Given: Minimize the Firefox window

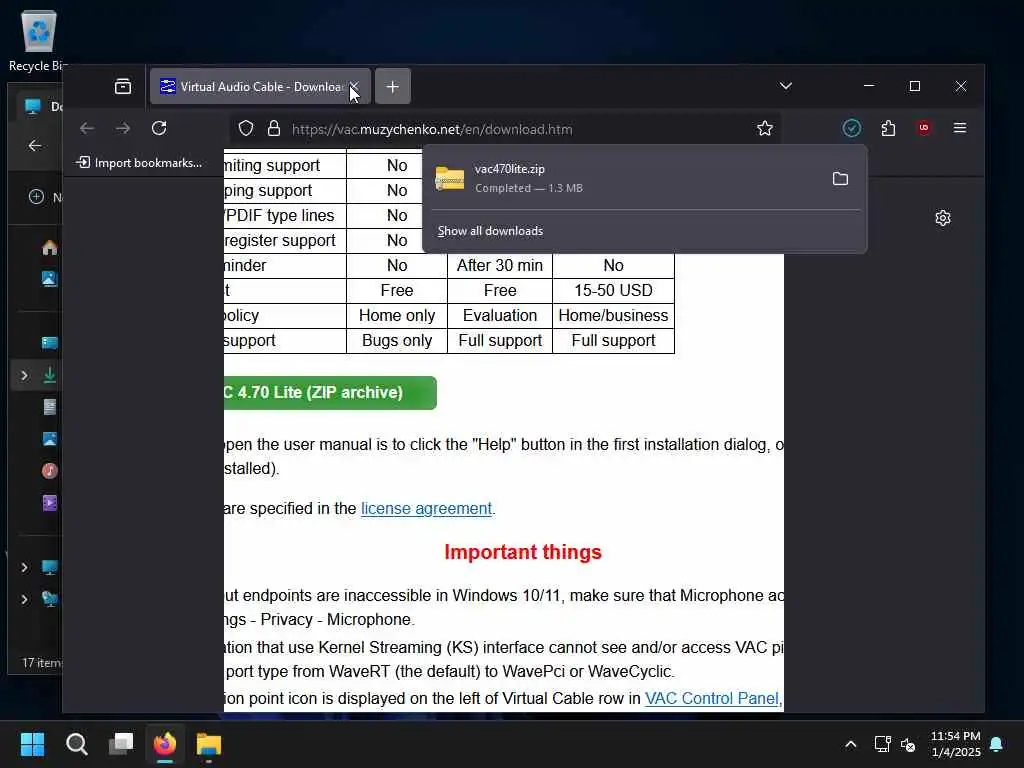Looking at the screenshot, I should 869,86.
